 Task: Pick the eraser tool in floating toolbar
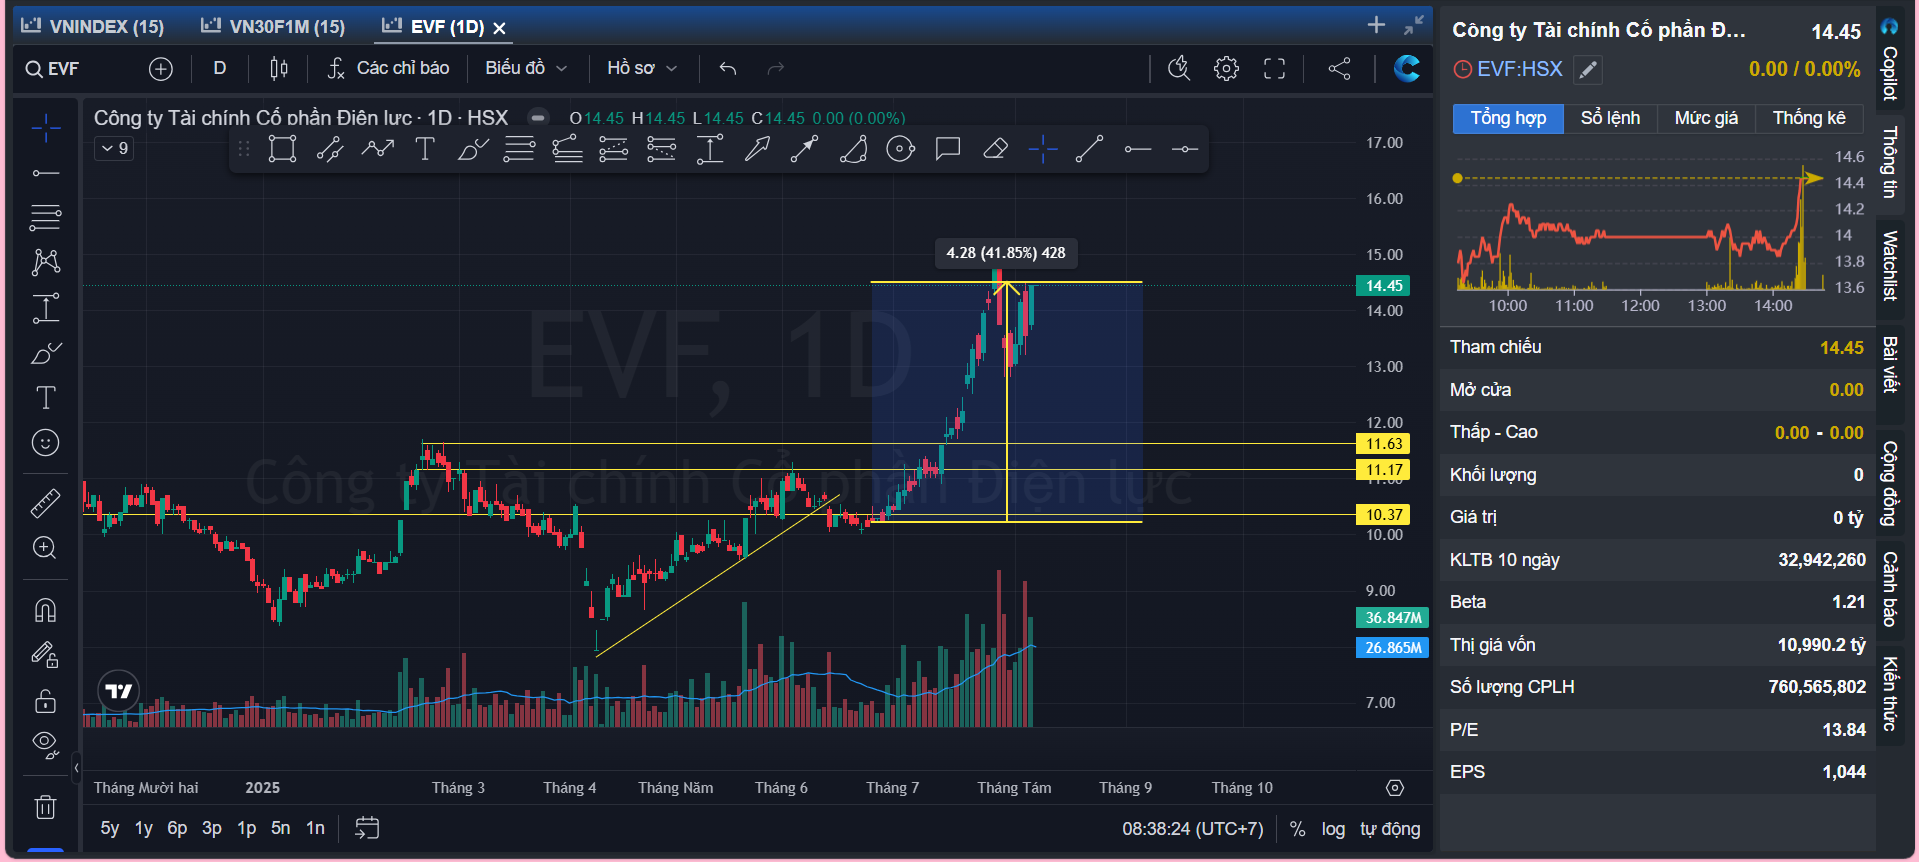[x=995, y=150]
